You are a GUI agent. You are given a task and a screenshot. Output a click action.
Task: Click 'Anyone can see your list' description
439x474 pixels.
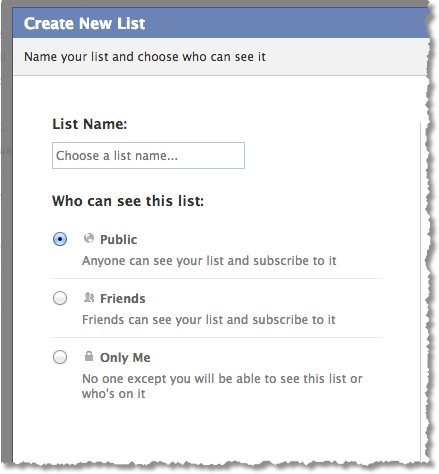click(209, 261)
